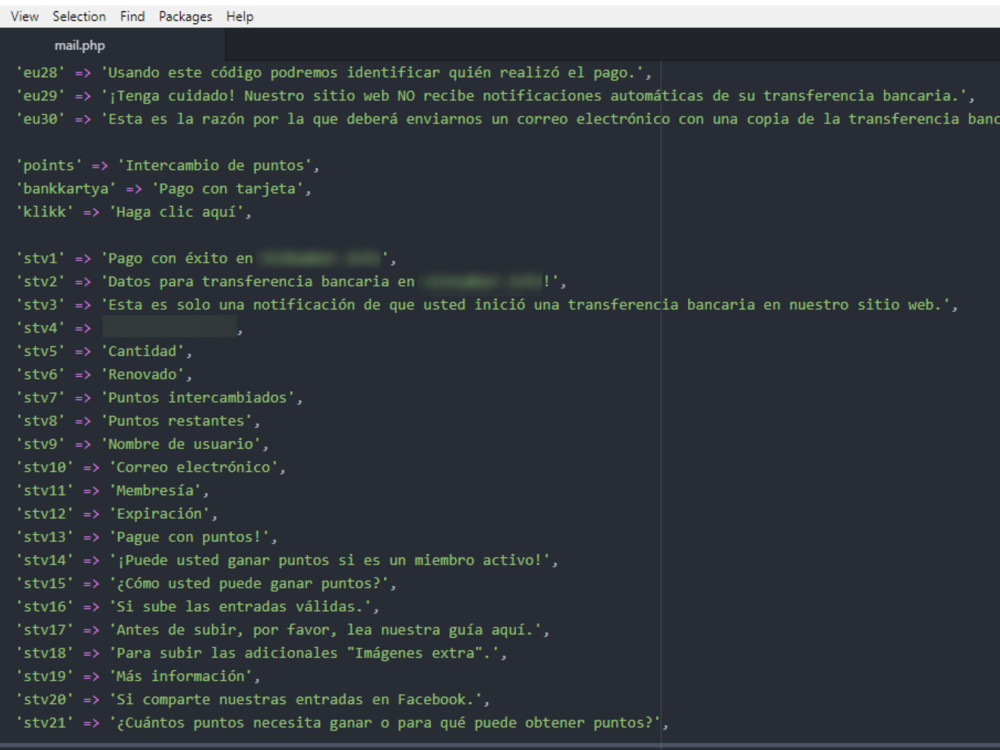Viewport: 1000px width, 750px height.
Task: Place cursor on 'Pago con tarjeta' string
Action: [228, 189]
